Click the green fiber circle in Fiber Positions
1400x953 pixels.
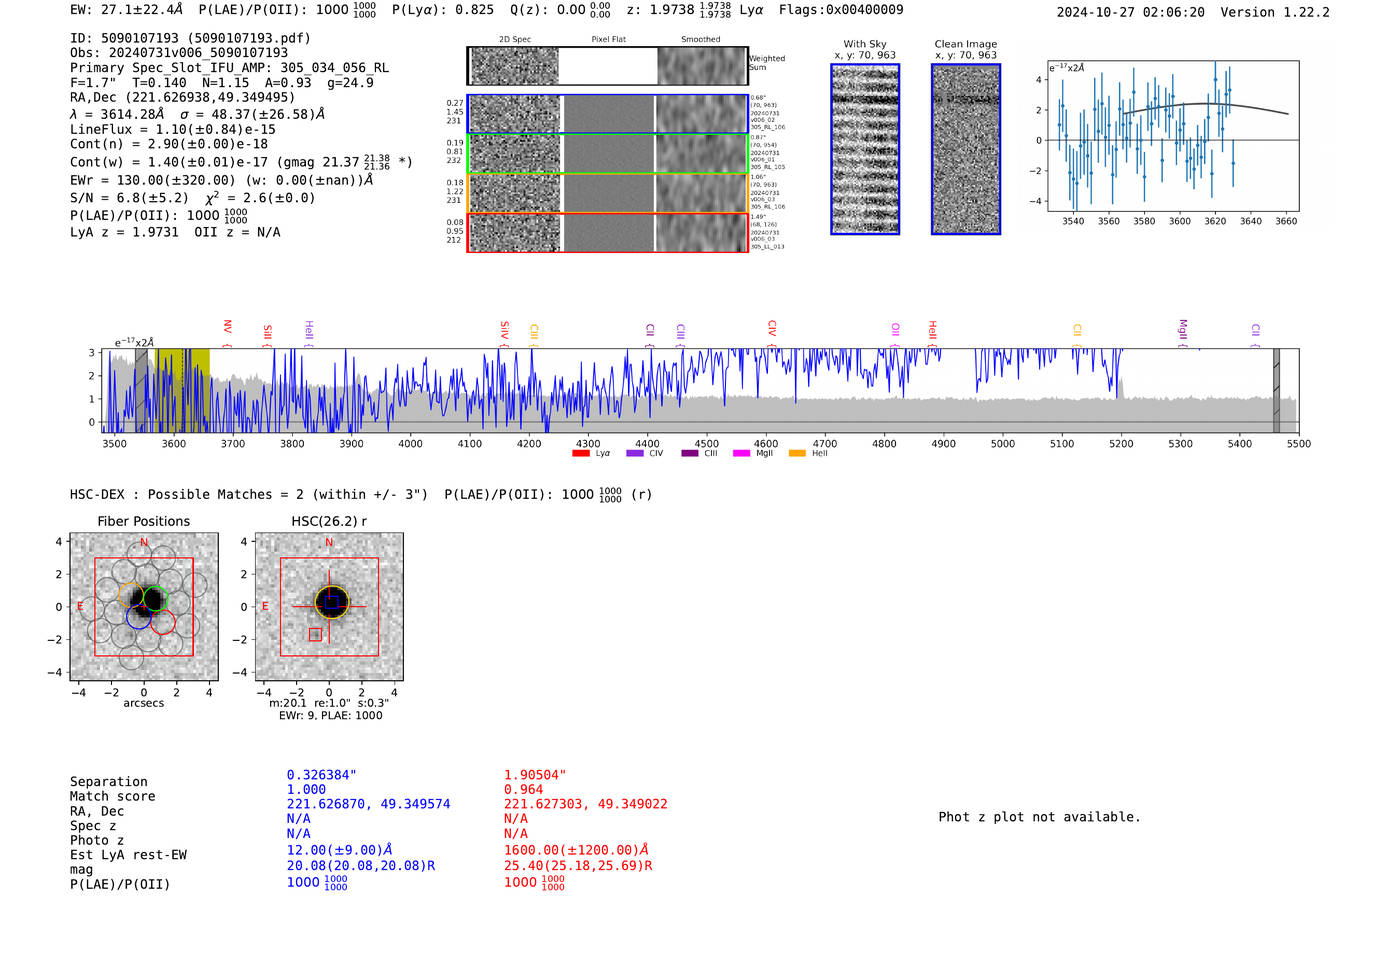(154, 599)
